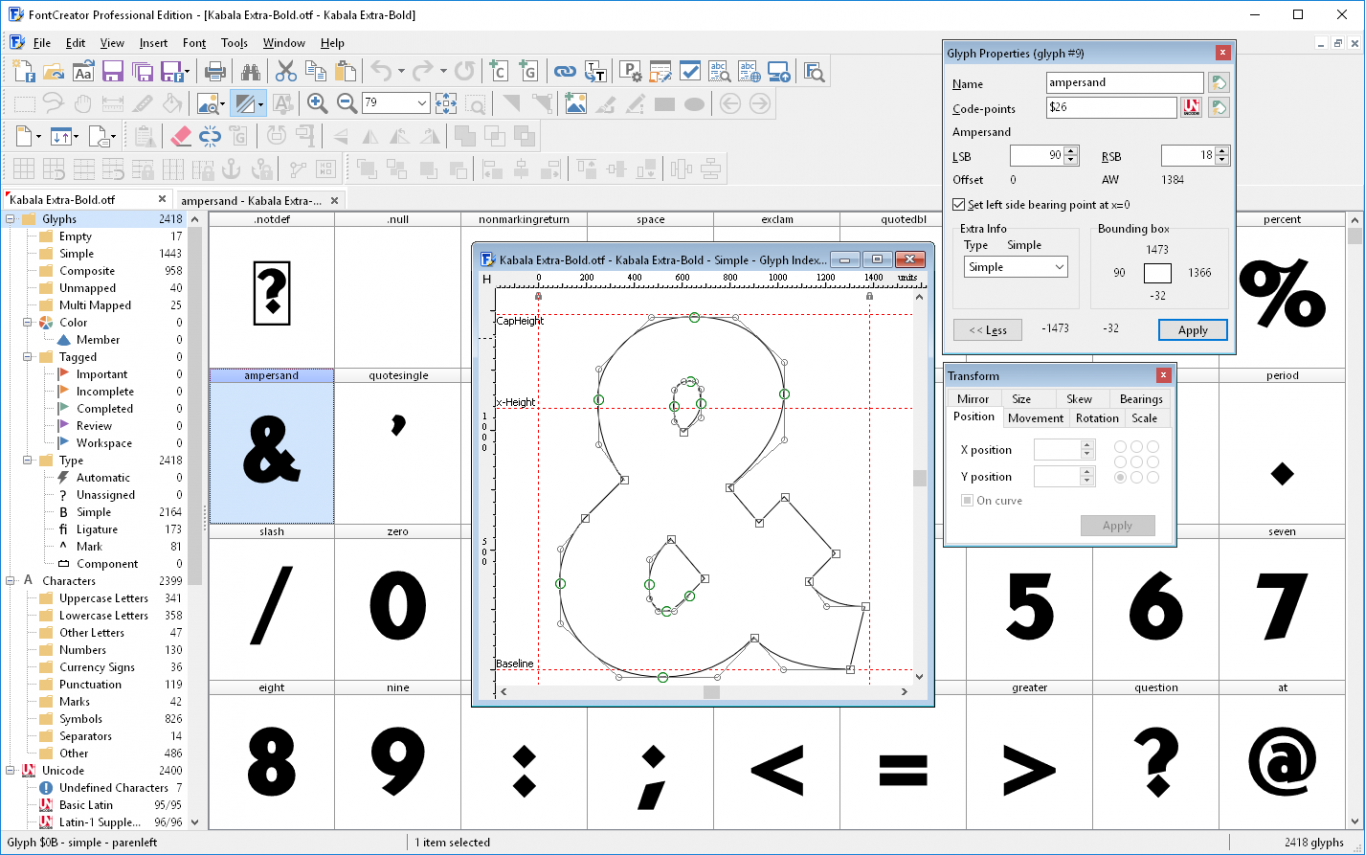This screenshot has width=1366, height=855.
Task: Open the Print dialog from the toolbar
Action: pyautogui.click(x=215, y=70)
